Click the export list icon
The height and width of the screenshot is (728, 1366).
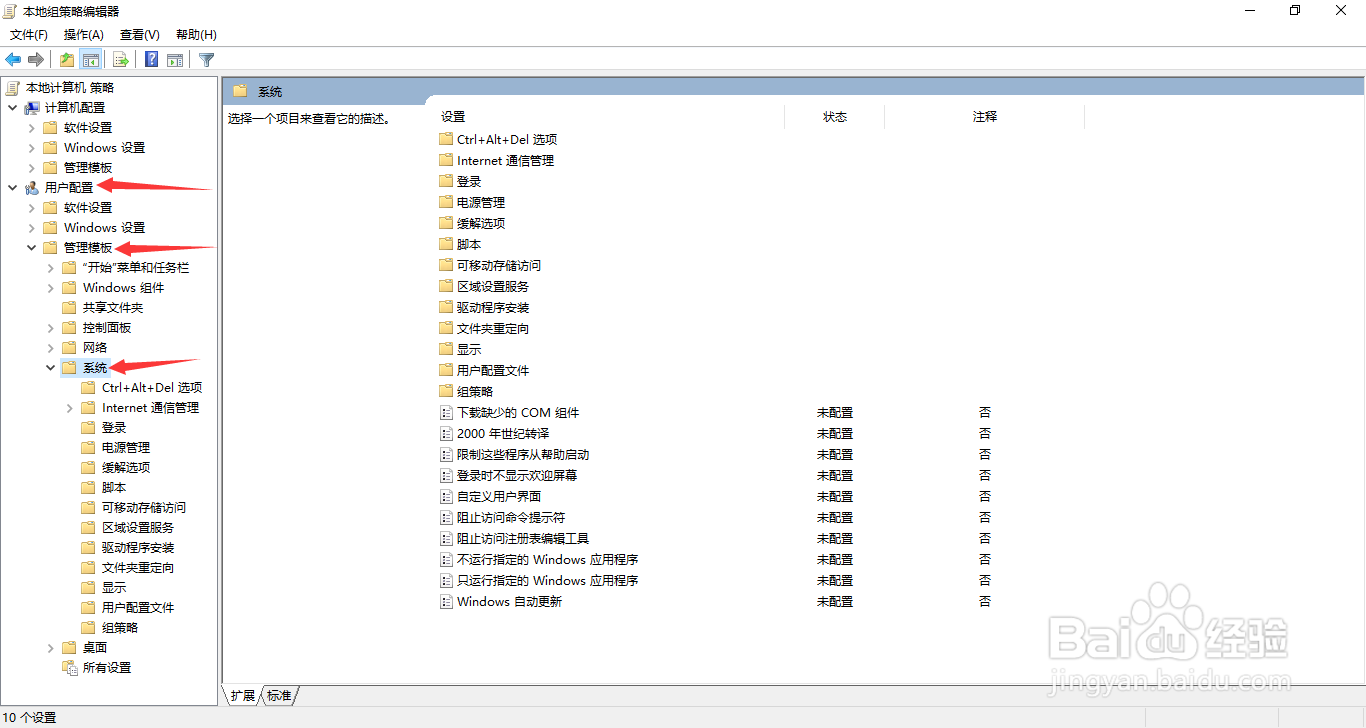(120, 59)
